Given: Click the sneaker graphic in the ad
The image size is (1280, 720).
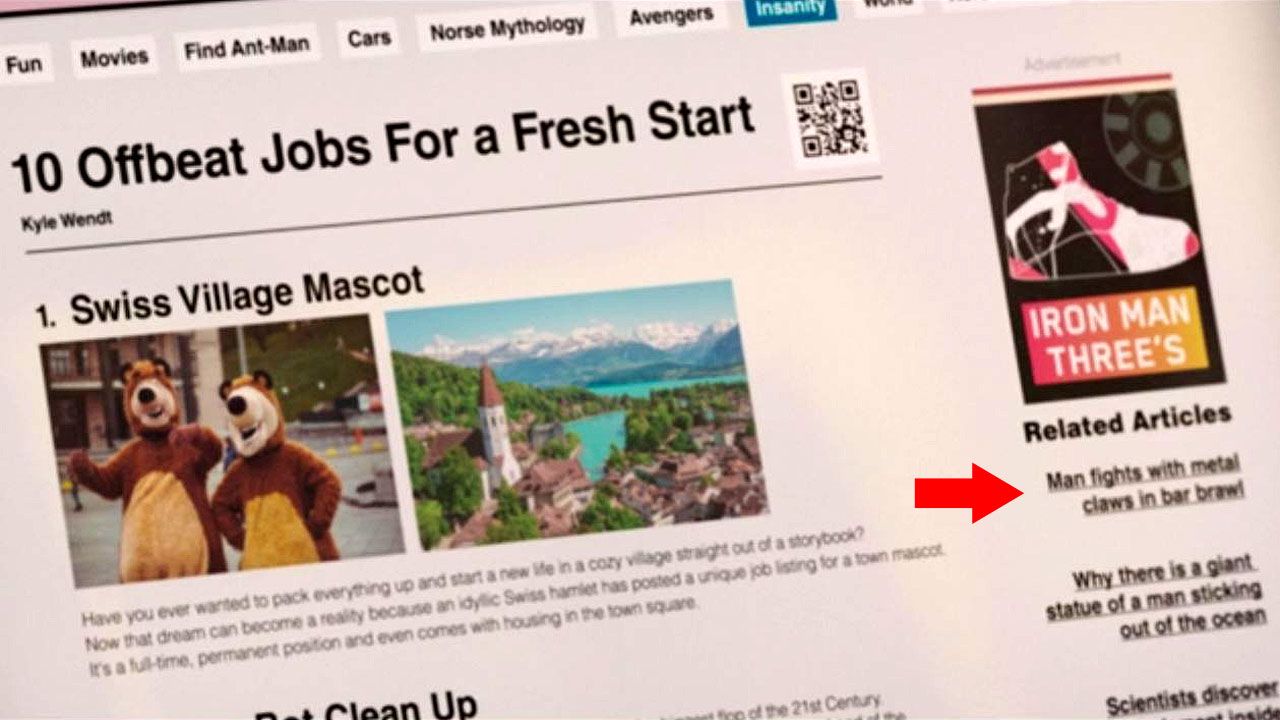Looking at the screenshot, I should pyautogui.click(x=1099, y=213).
